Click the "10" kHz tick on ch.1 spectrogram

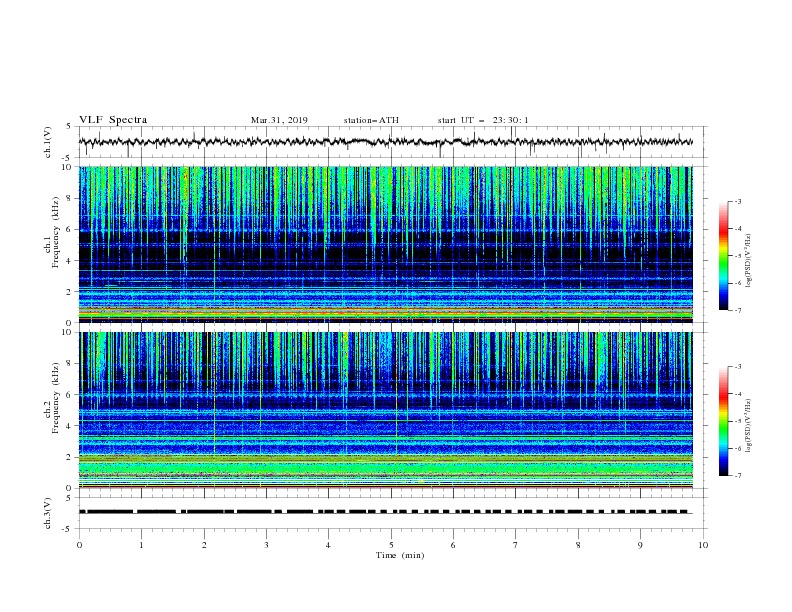pos(67,167)
